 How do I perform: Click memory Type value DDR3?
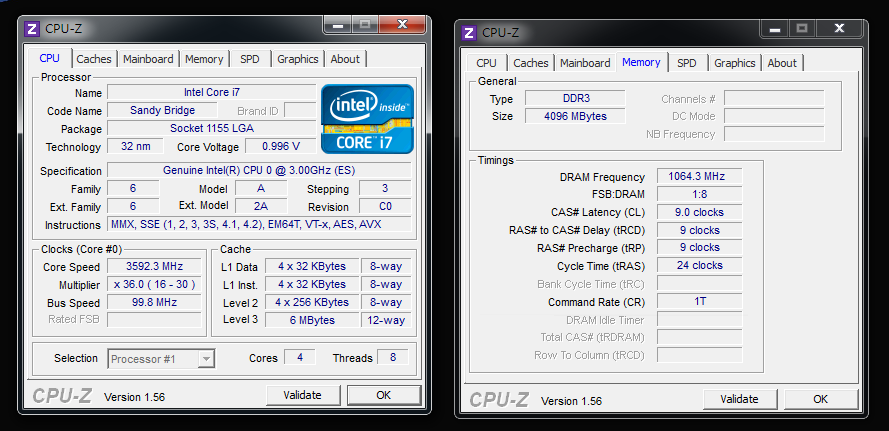click(x=575, y=98)
